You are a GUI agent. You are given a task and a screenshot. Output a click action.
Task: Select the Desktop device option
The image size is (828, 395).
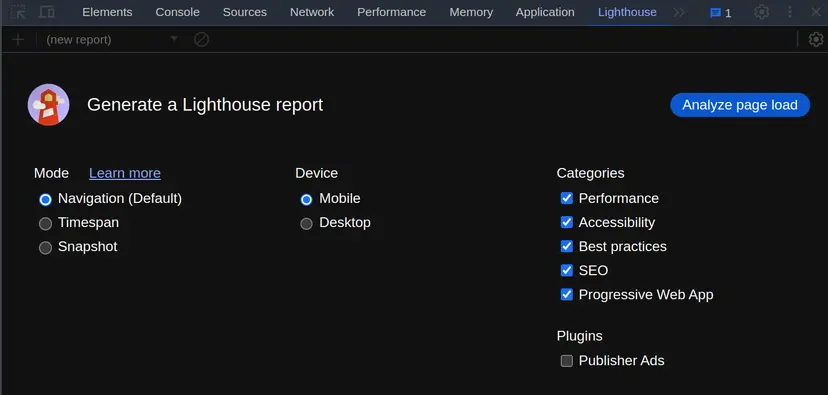(306, 223)
